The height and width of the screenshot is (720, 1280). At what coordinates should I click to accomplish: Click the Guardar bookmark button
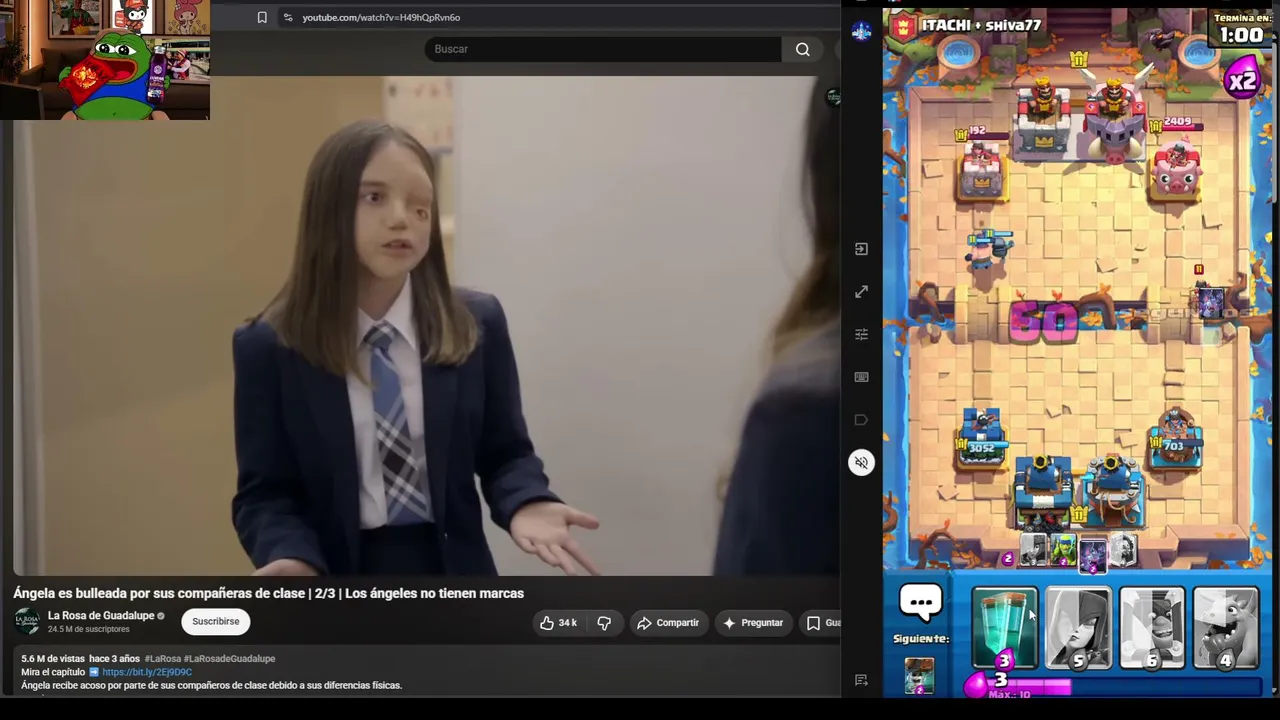point(822,622)
